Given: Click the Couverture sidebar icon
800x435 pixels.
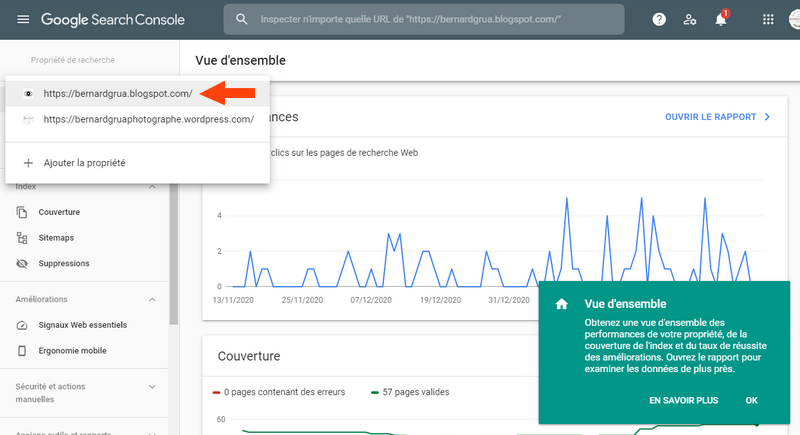Looking at the screenshot, I should point(23,212).
